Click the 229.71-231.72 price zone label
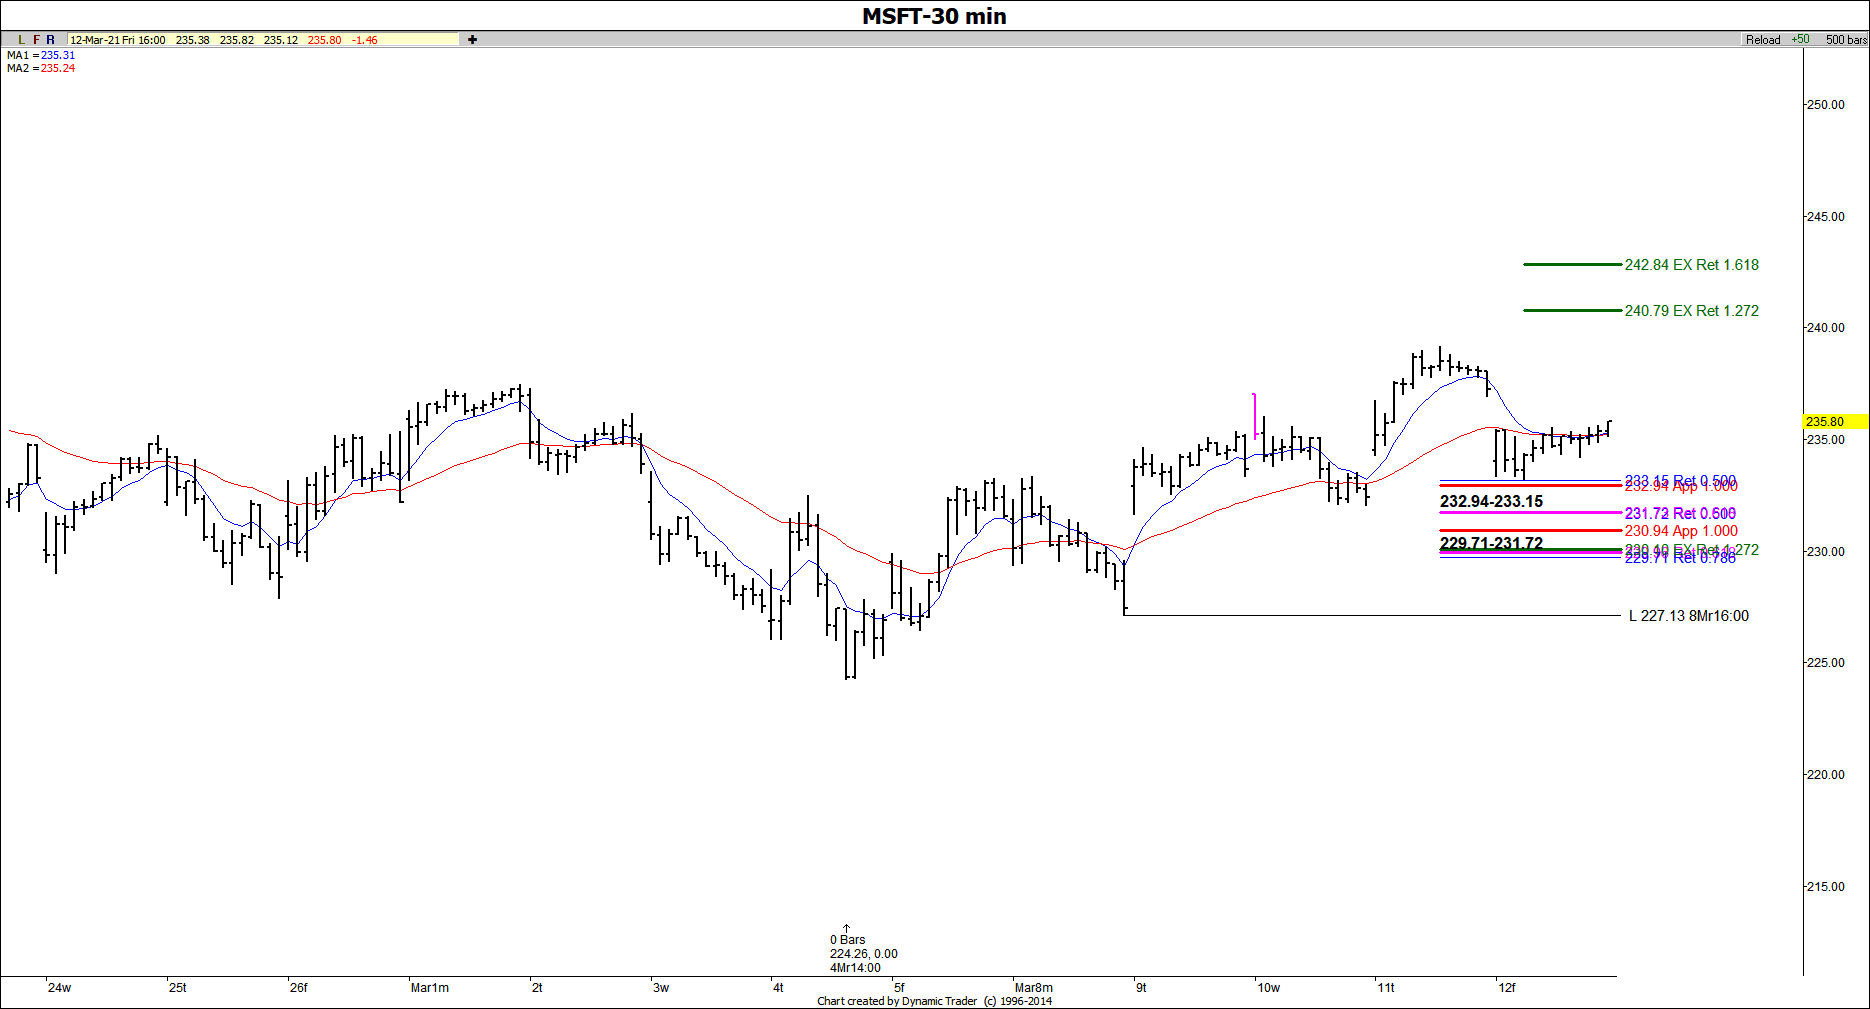 coord(1491,543)
